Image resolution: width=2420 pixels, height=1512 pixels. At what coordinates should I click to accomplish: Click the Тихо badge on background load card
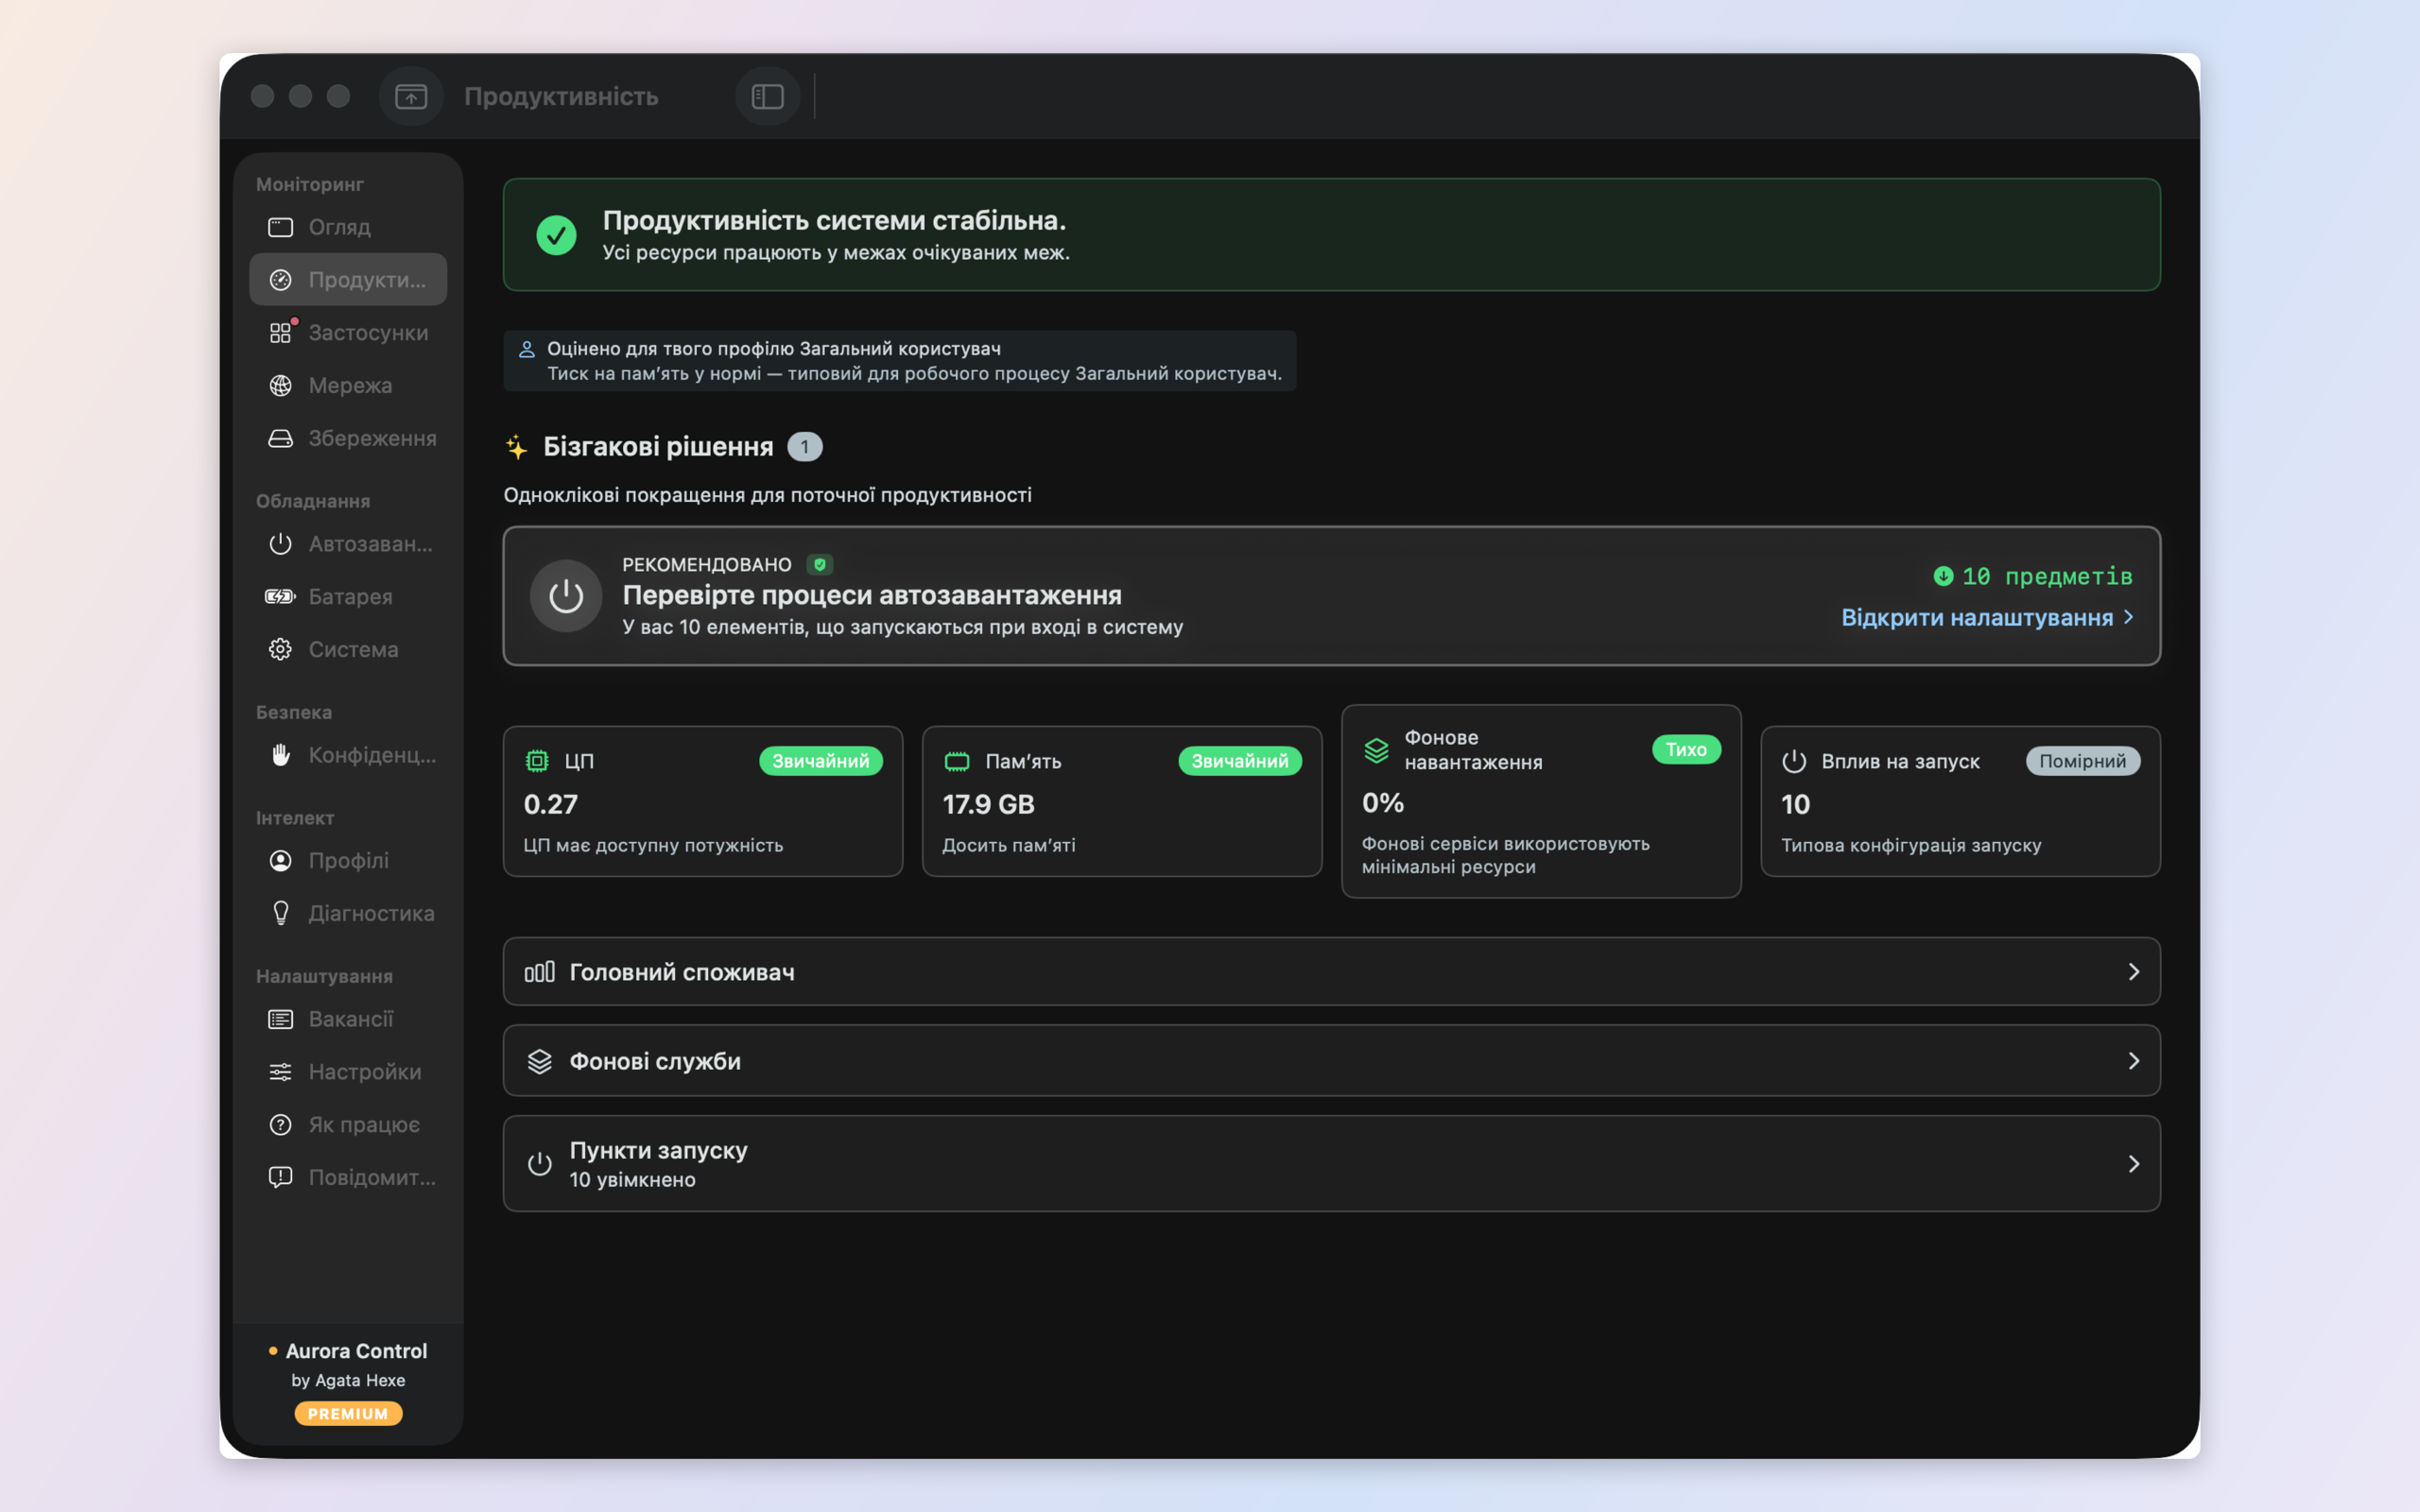(1686, 749)
